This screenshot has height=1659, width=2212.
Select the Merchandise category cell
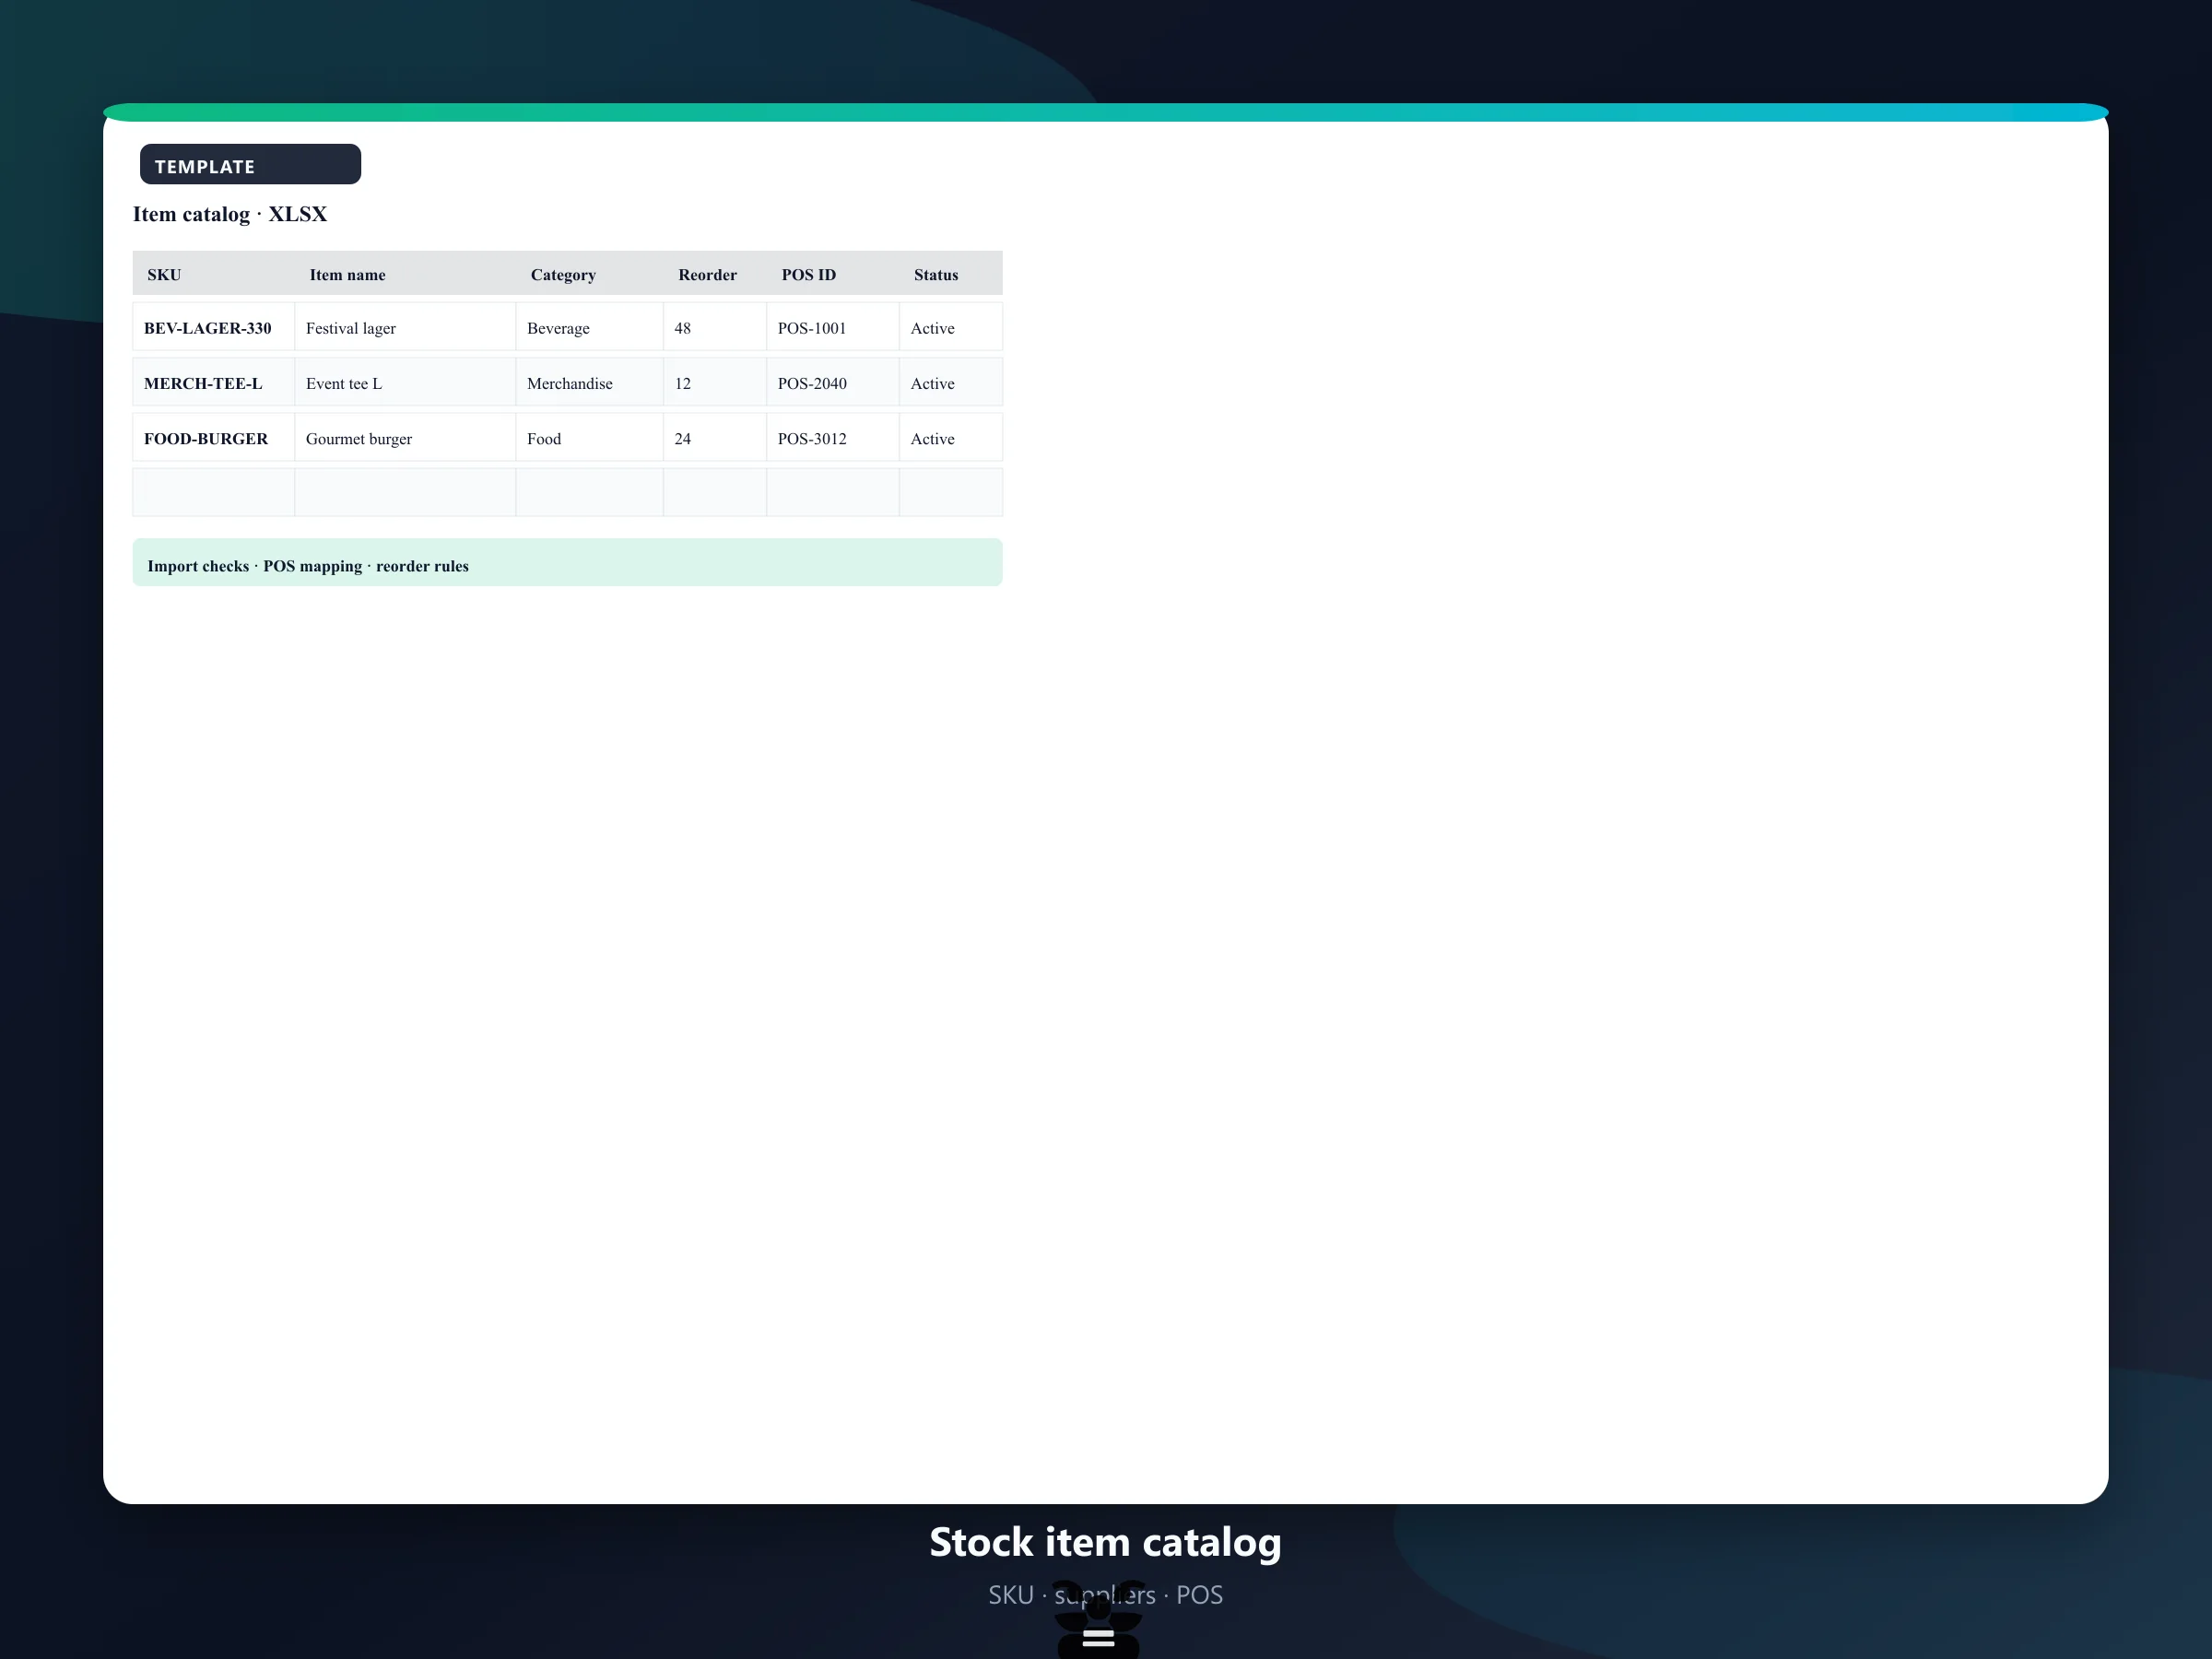click(x=589, y=382)
